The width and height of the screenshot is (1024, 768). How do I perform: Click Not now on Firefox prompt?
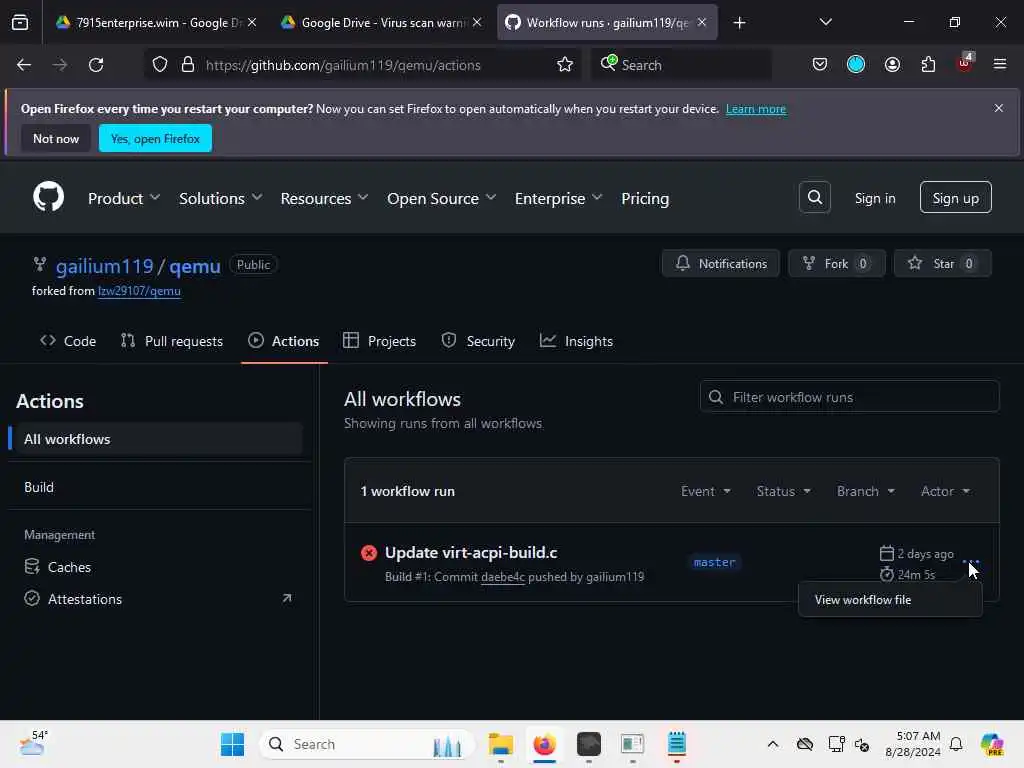[x=56, y=138]
